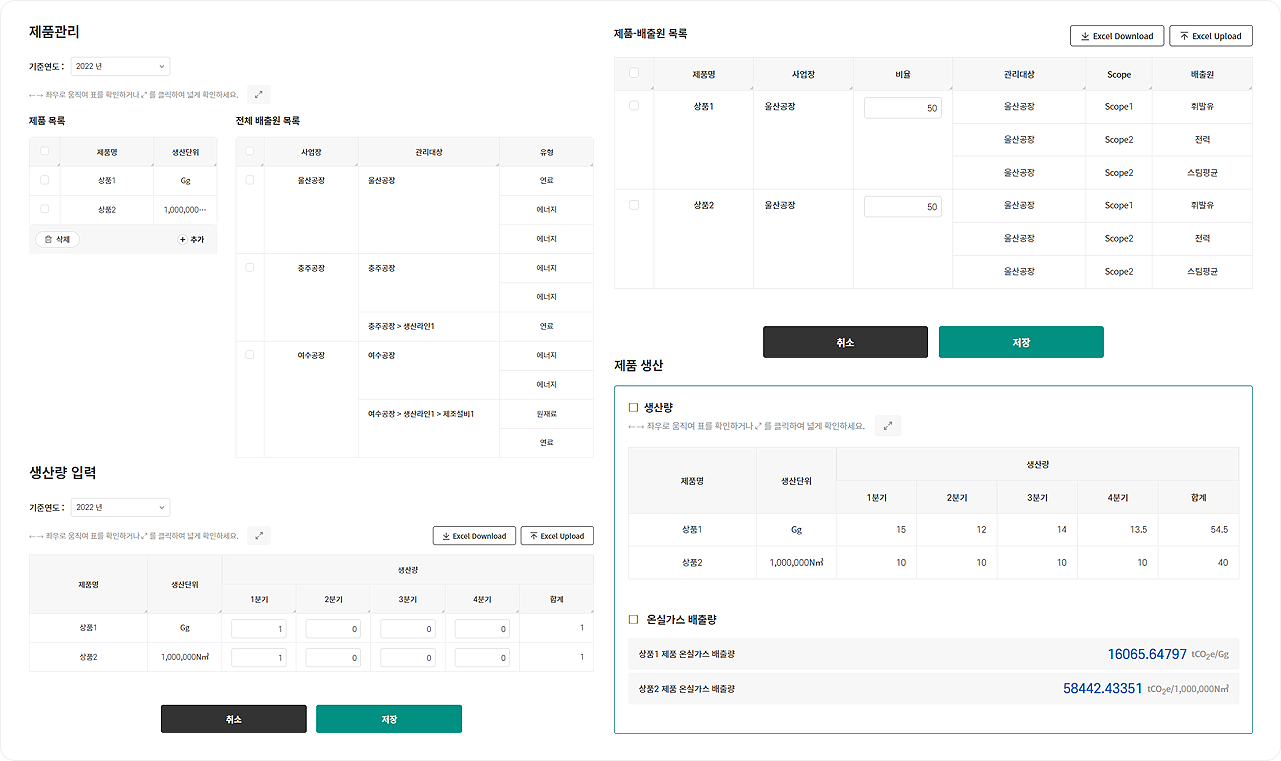Open enlarge-table icon in 생산량 입력 section
The height and width of the screenshot is (761, 1281).
(x=259, y=536)
